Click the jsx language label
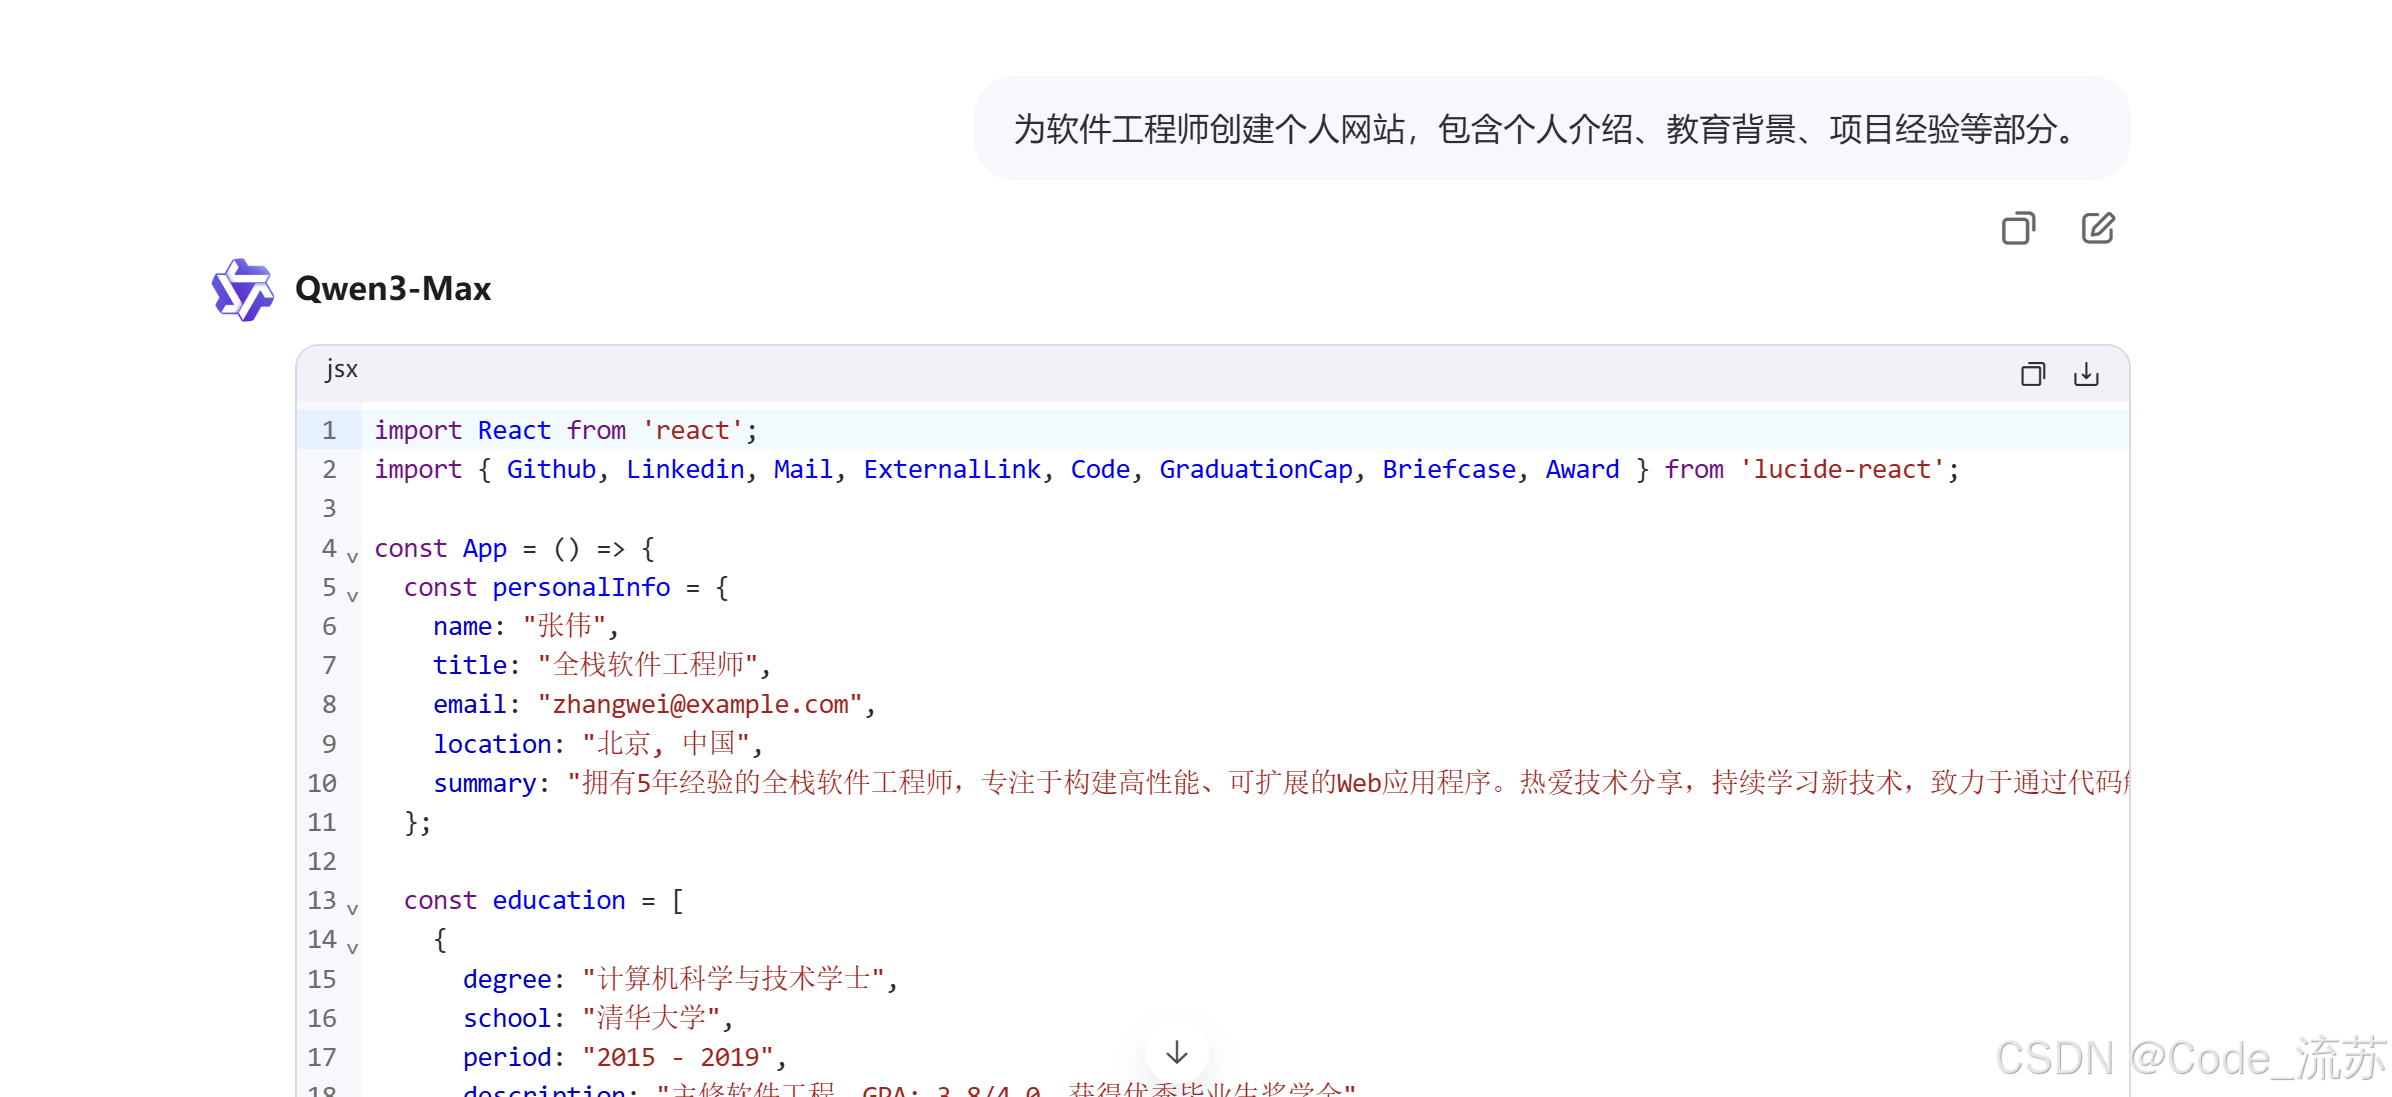 pyautogui.click(x=341, y=369)
